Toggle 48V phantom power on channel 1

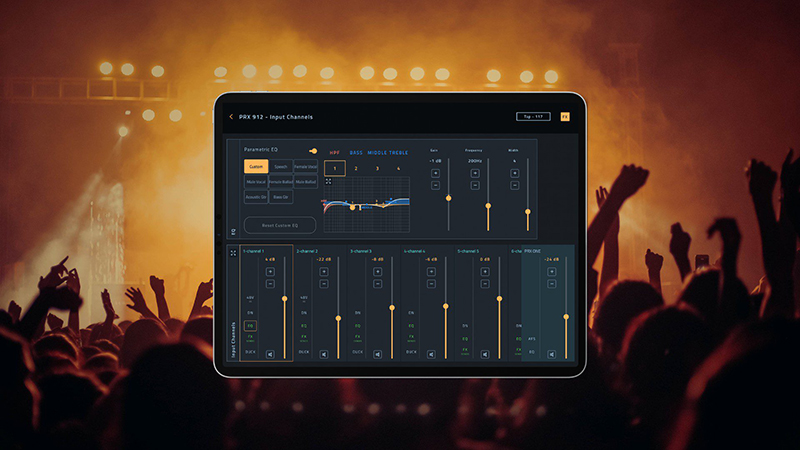click(250, 298)
